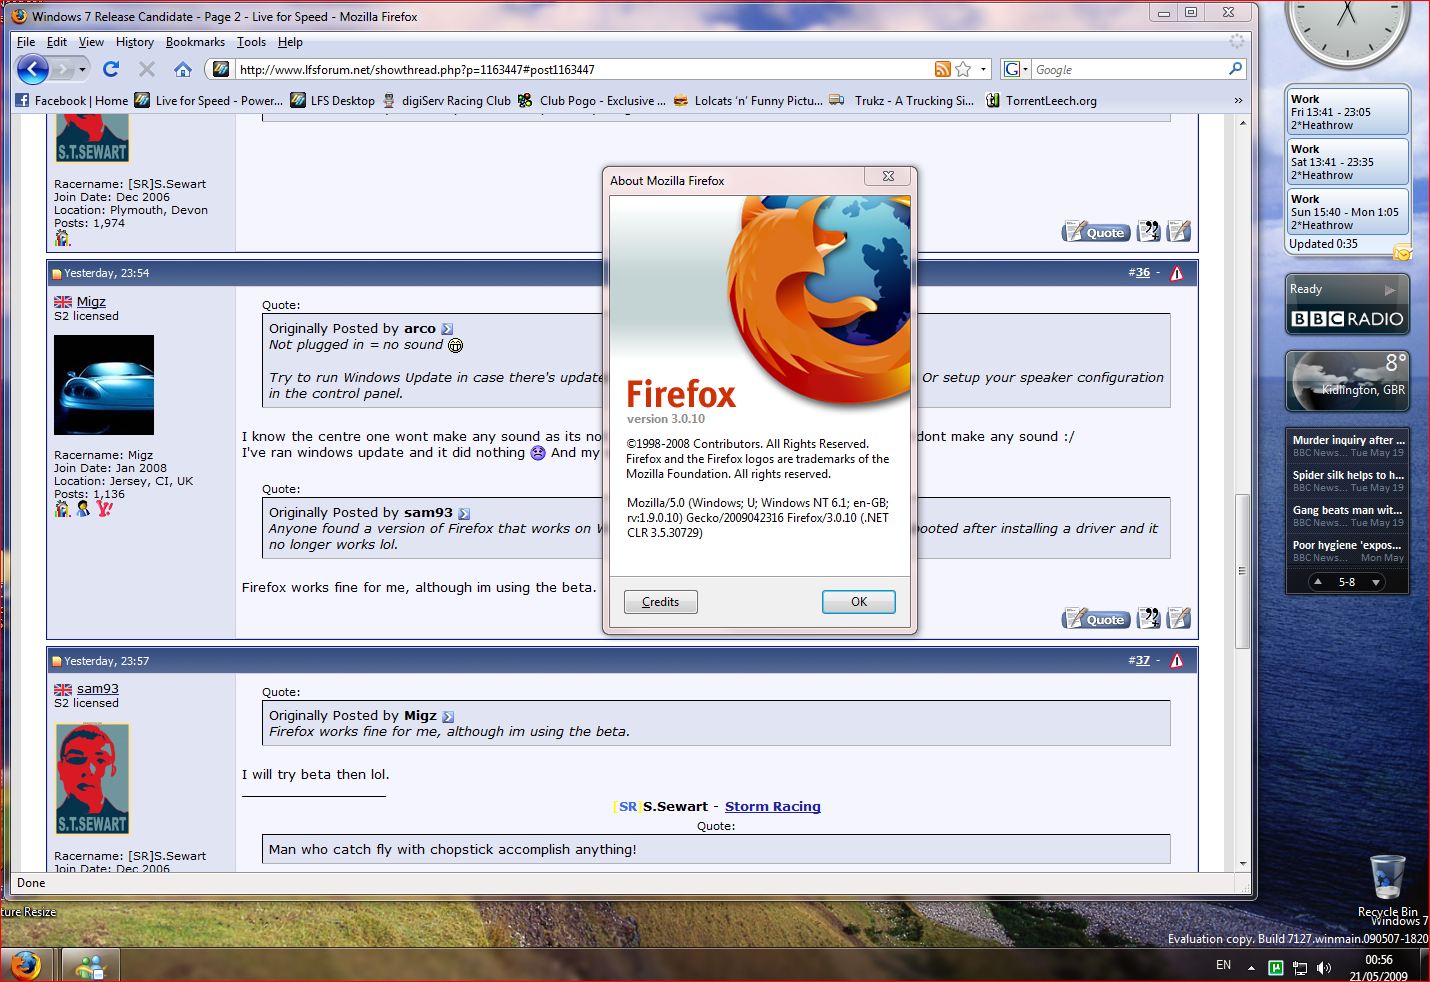Click Credits in About Mozilla Firefox dialog
This screenshot has width=1430, height=982.
tap(660, 602)
